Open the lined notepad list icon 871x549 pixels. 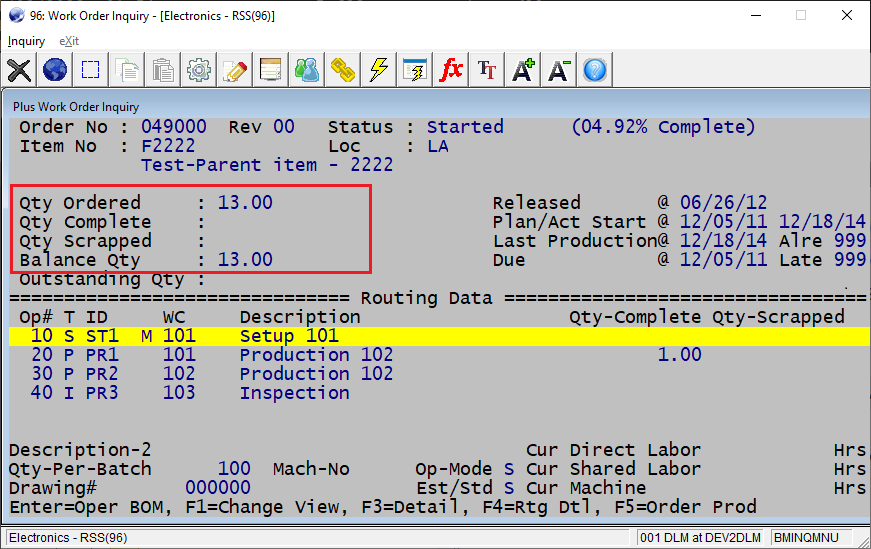[271, 70]
